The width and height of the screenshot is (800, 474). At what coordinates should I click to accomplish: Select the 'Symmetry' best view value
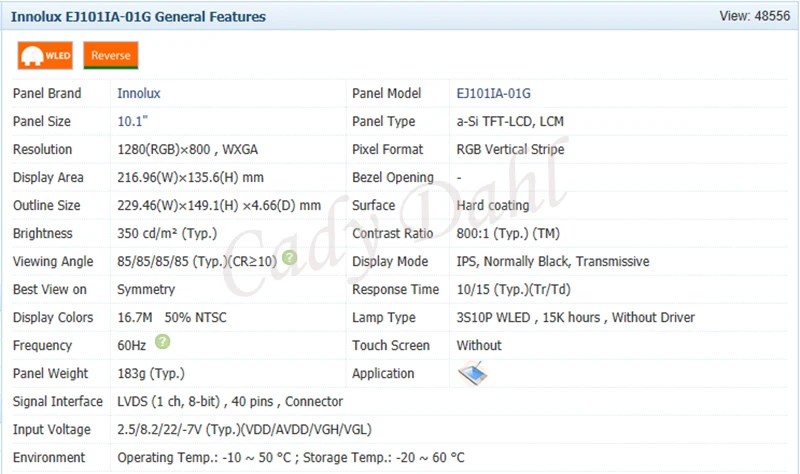click(146, 290)
